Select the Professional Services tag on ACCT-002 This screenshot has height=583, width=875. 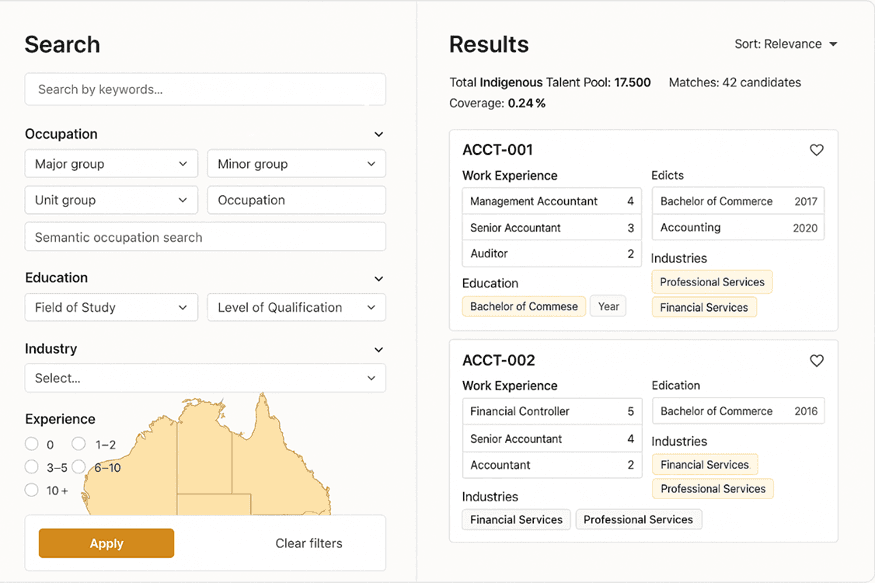[712, 488]
